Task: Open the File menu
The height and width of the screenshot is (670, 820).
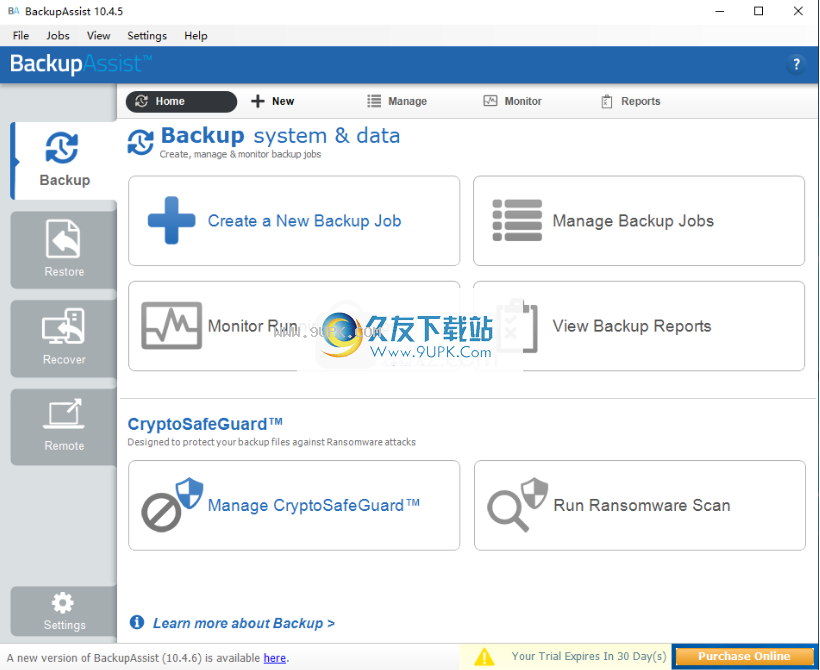Action: click(x=21, y=36)
